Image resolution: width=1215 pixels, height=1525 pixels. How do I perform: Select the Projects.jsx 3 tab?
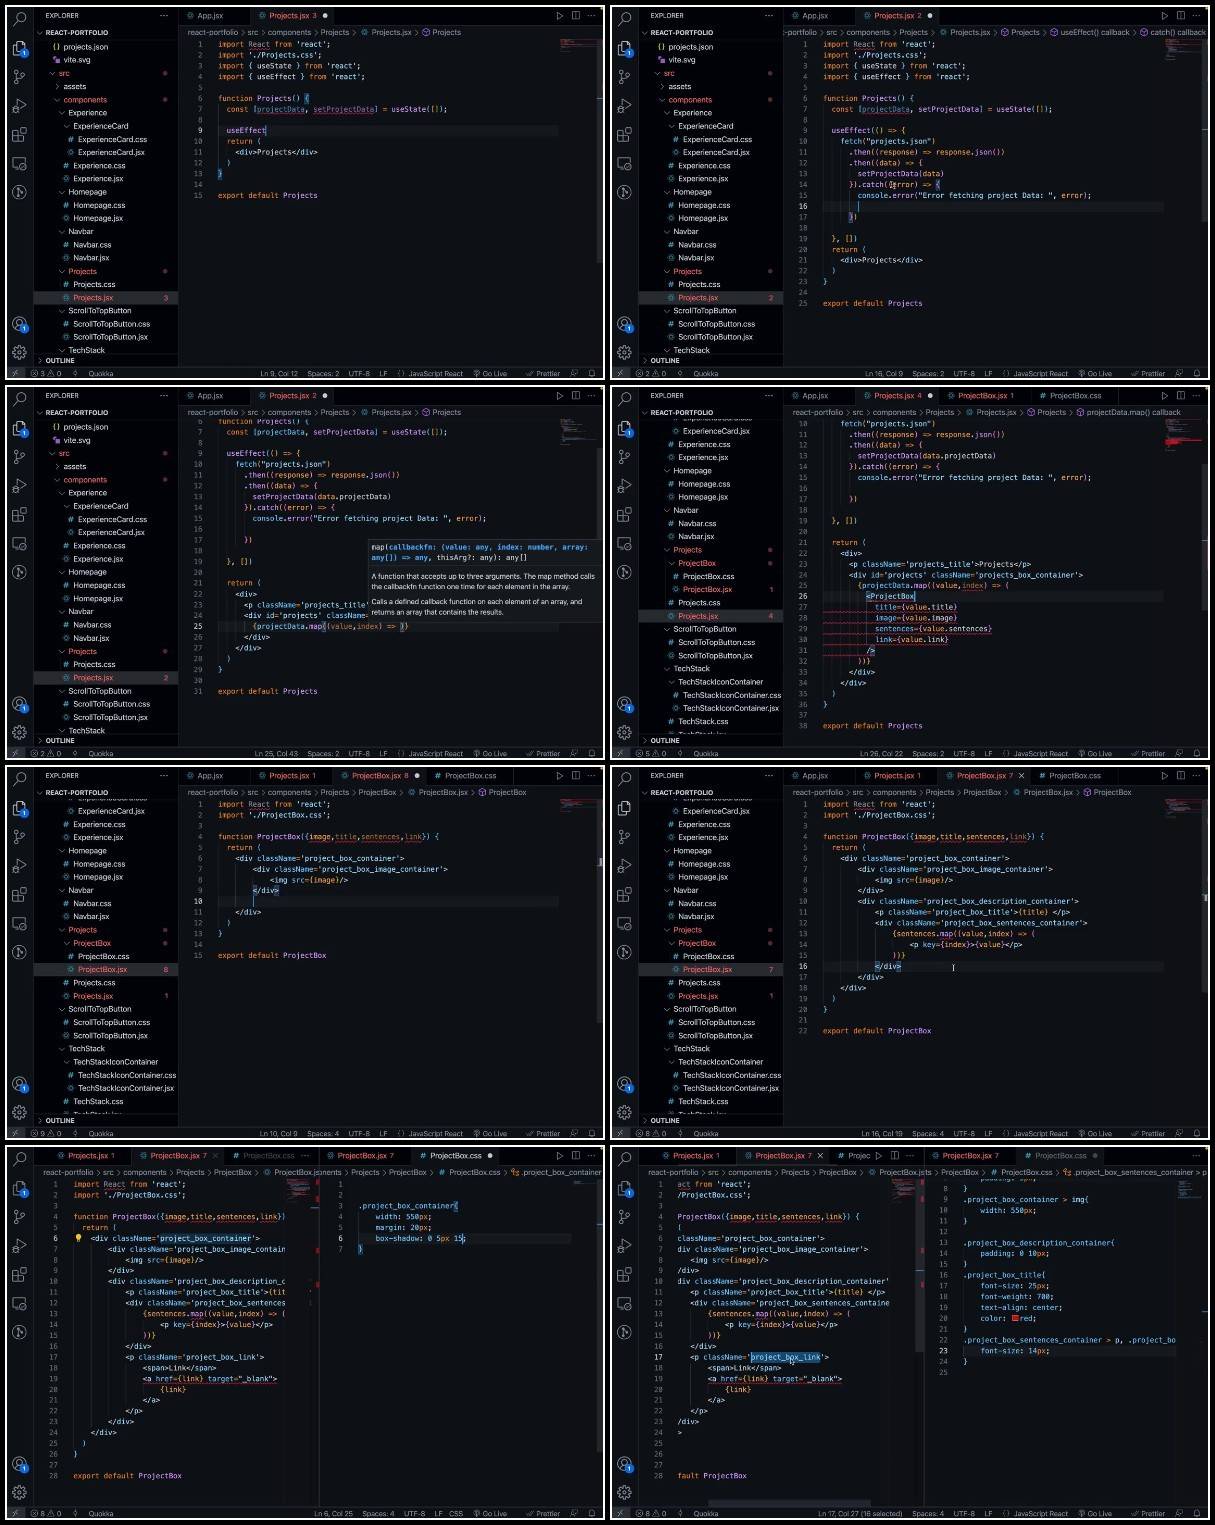(x=292, y=16)
